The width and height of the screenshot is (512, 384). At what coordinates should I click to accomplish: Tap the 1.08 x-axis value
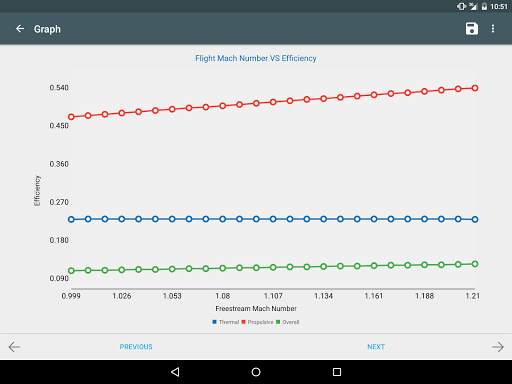223,296
